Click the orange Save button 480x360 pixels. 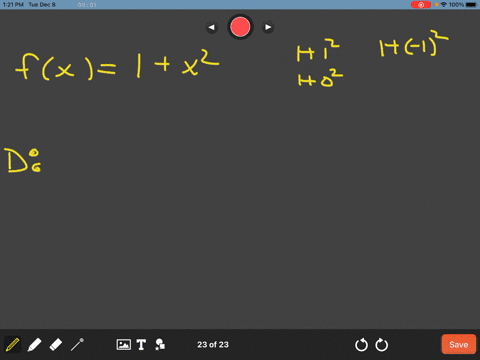click(459, 344)
